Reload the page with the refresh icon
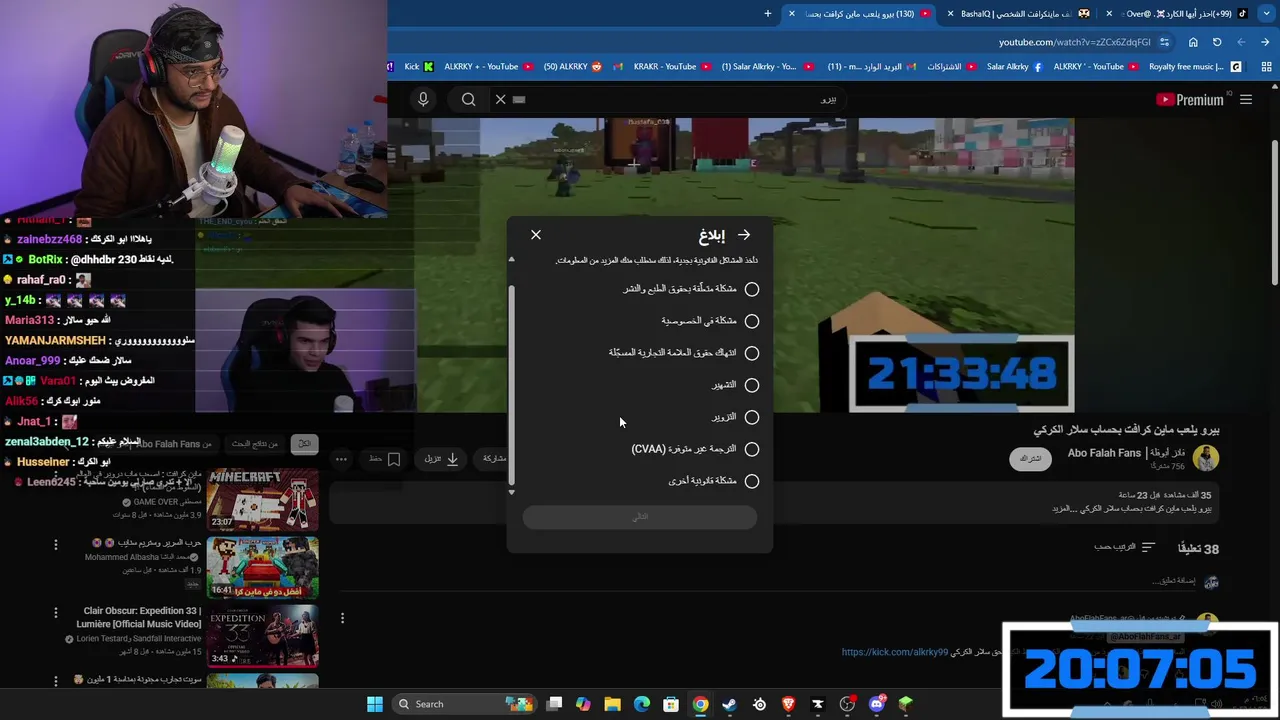This screenshot has height=720, width=1280. coord(1217,42)
